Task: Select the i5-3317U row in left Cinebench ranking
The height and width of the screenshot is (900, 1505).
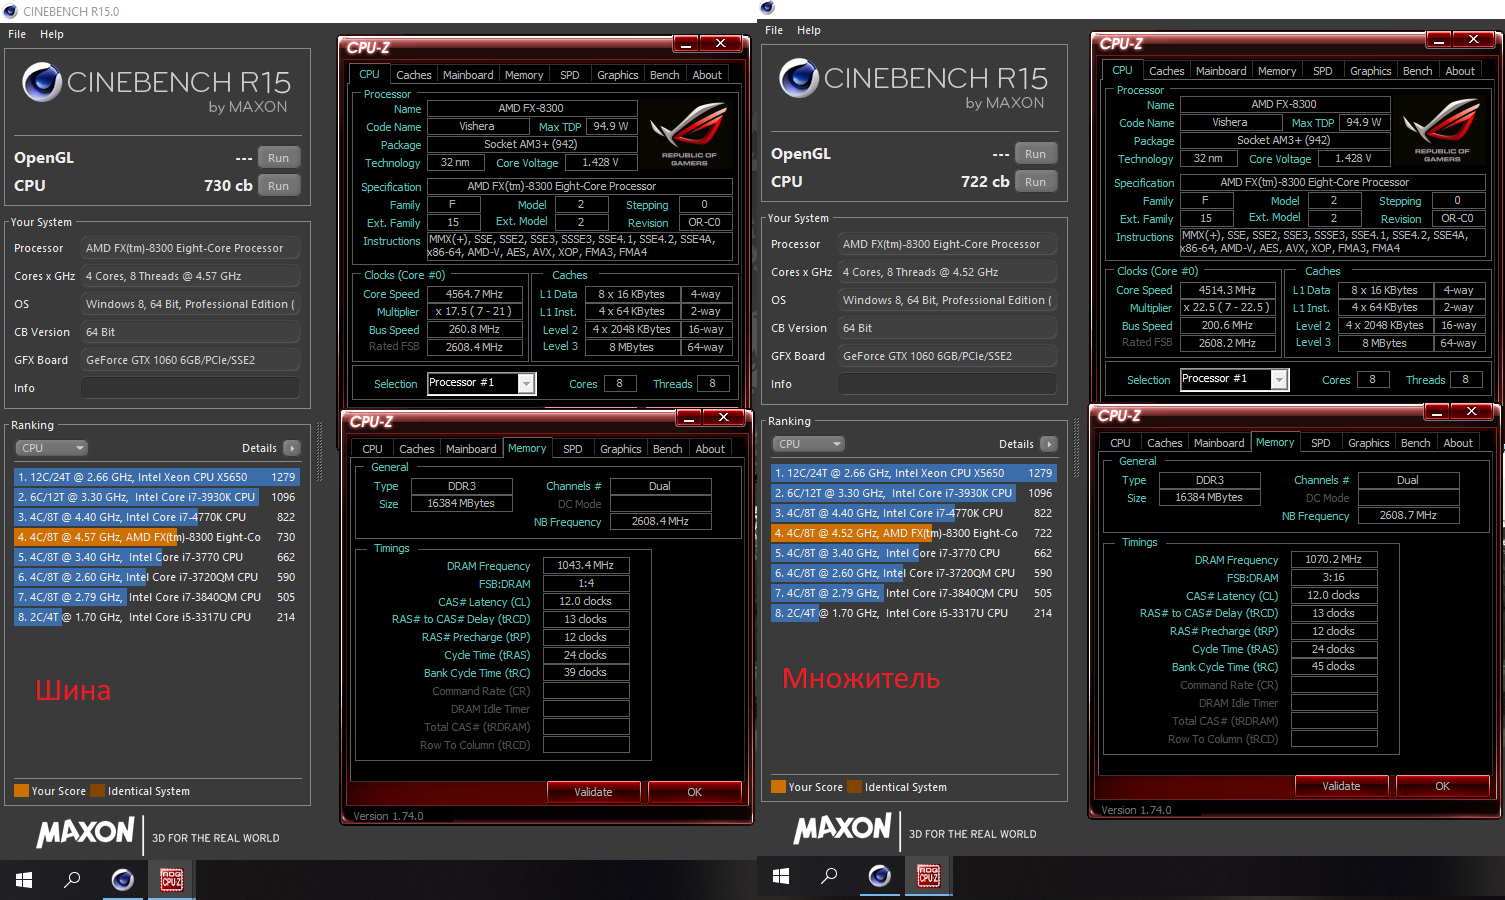Action: pyautogui.click(x=156, y=617)
